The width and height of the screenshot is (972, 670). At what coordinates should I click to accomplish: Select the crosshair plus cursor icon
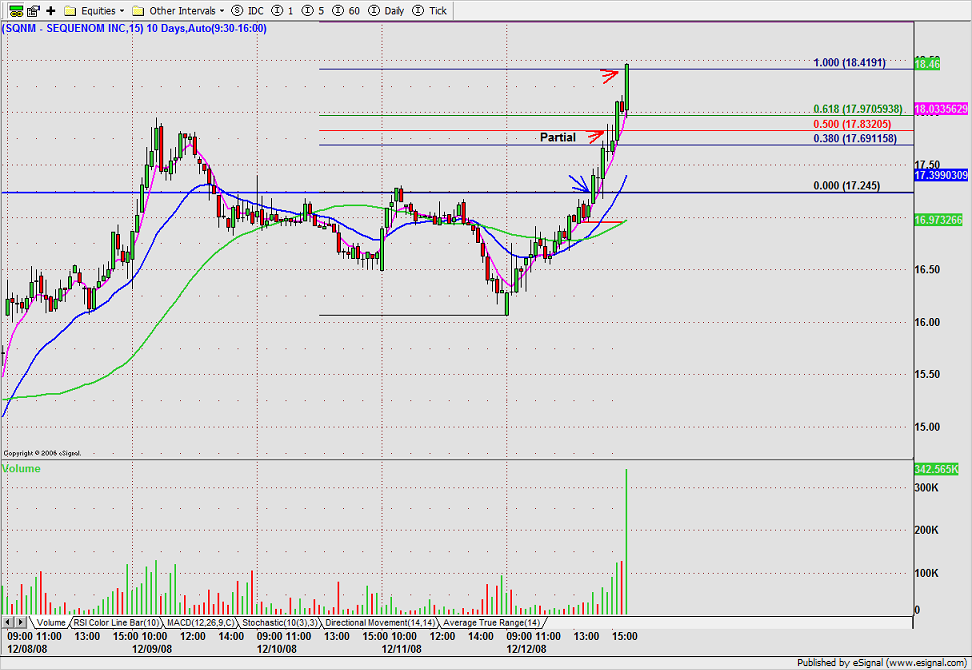tap(51, 11)
